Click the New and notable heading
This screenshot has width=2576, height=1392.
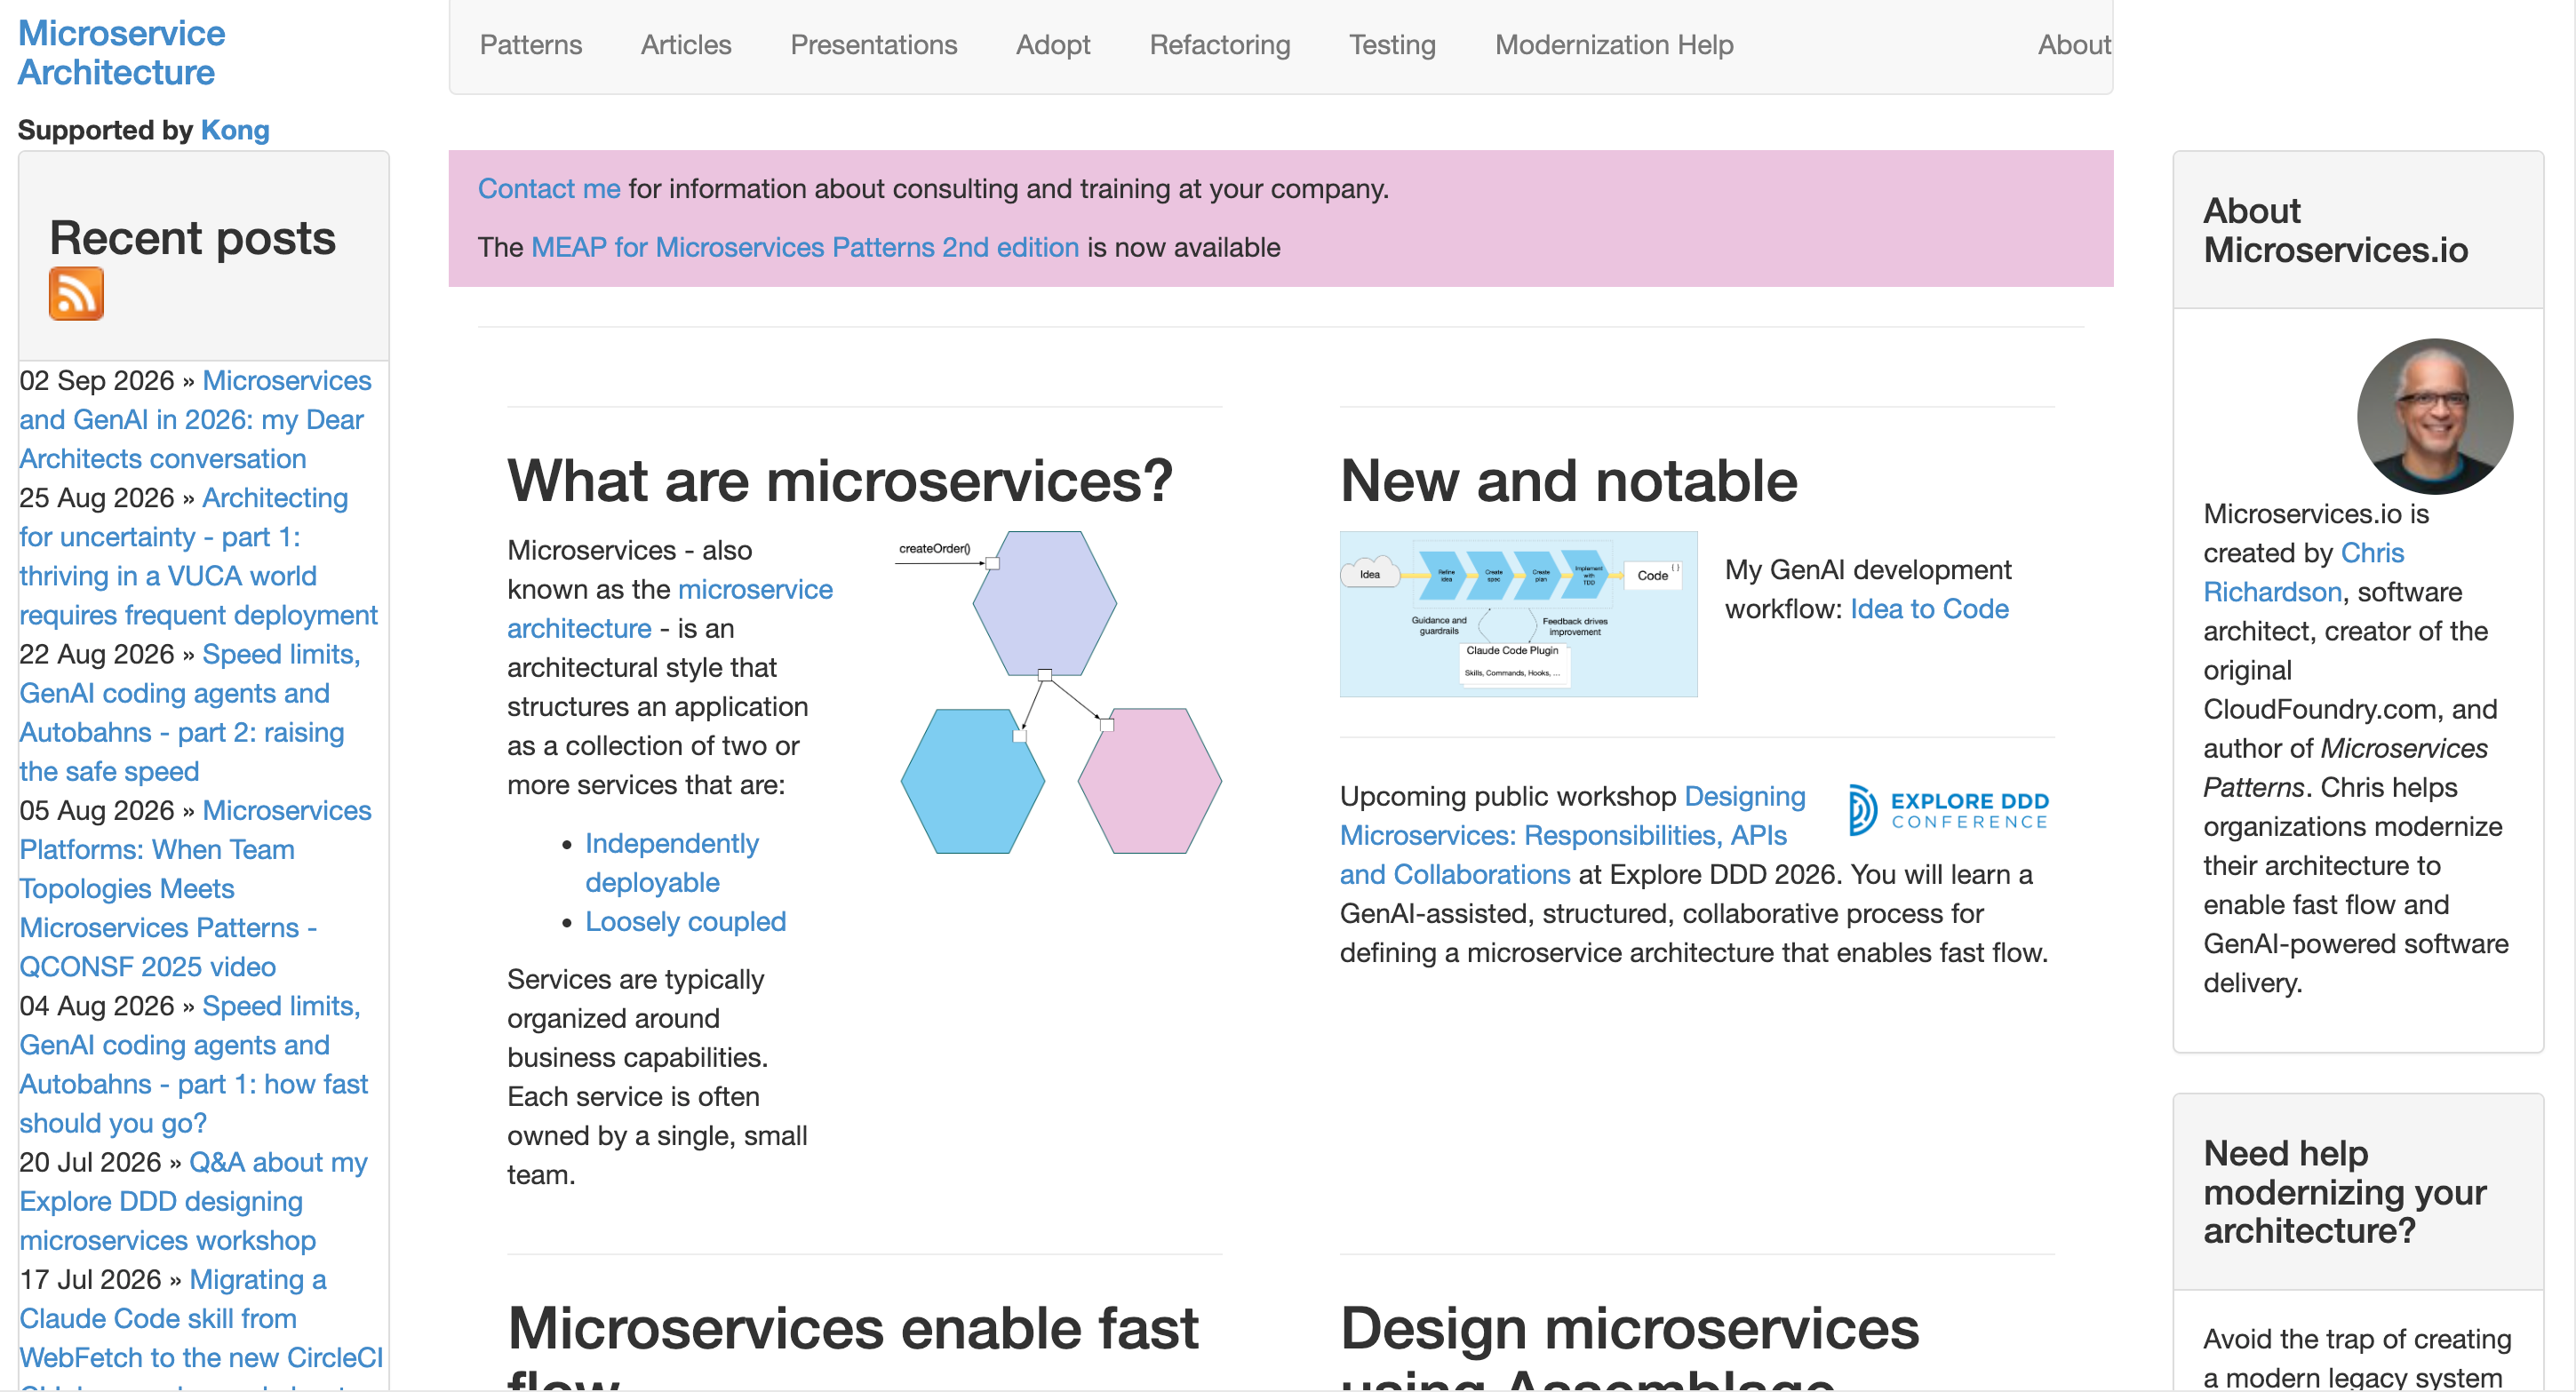[1568, 480]
